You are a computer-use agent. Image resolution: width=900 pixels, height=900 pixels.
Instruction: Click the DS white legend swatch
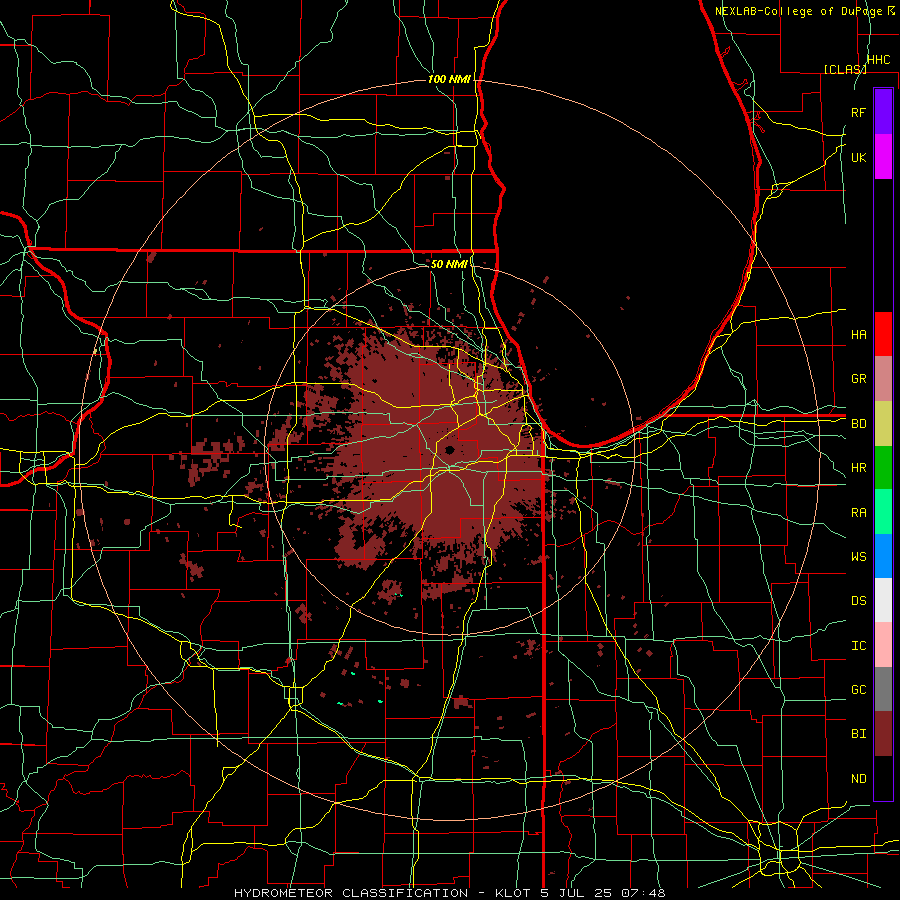coord(883,600)
